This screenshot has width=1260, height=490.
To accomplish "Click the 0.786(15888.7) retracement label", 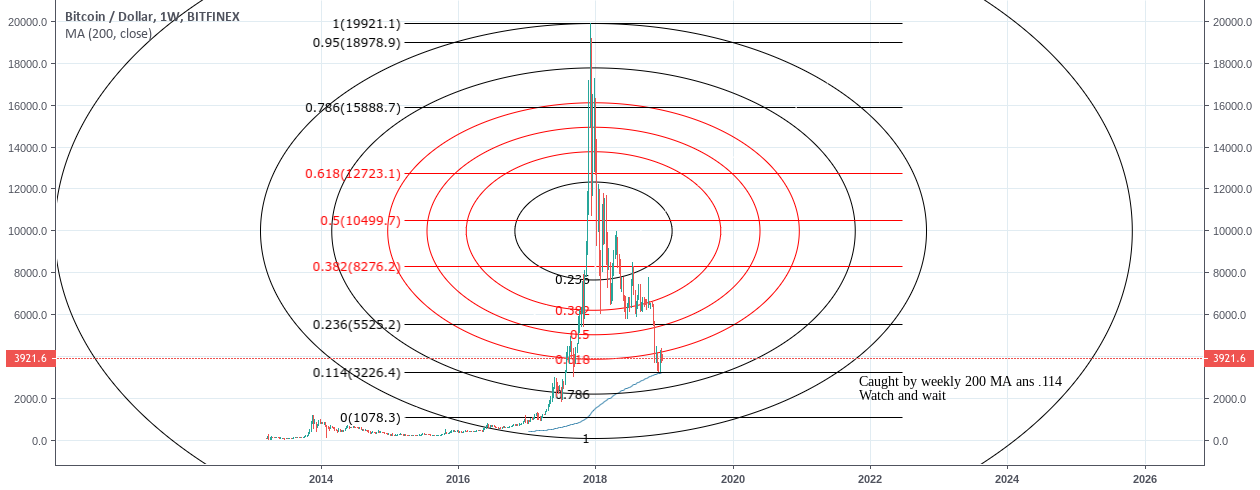I will [x=353, y=108].
